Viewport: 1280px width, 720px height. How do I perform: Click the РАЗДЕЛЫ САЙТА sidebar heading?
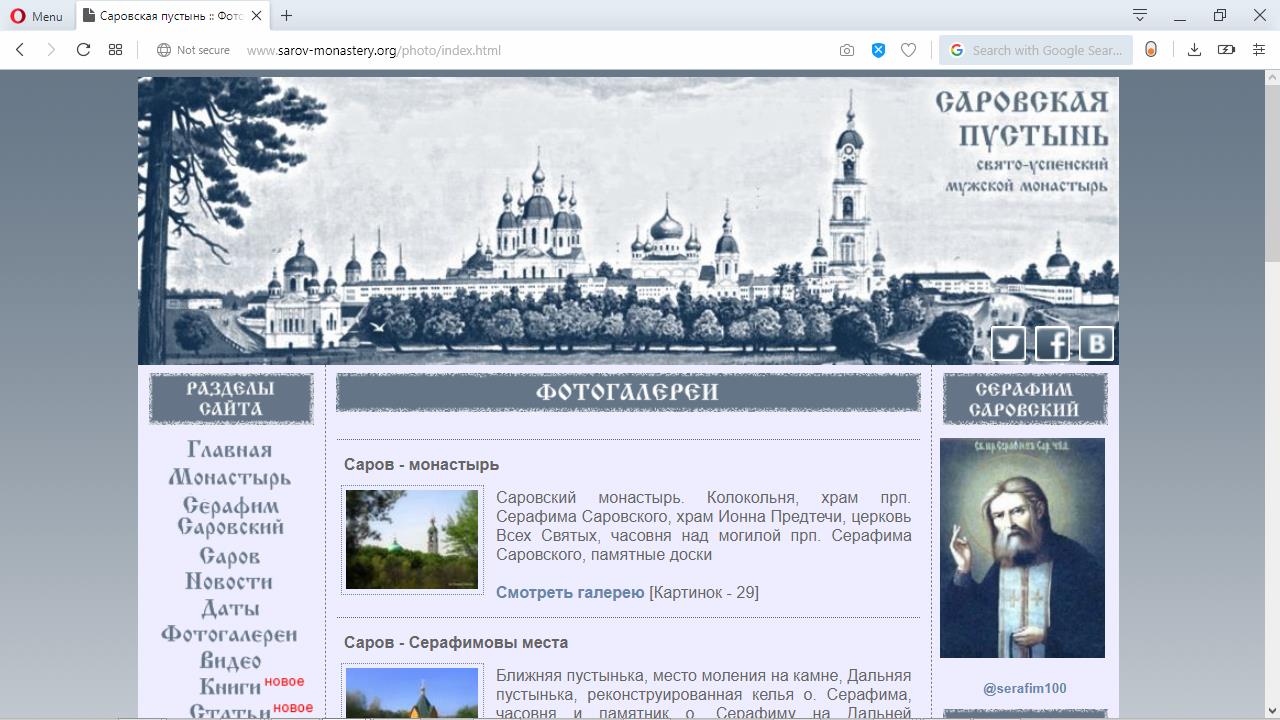(231, 399)
